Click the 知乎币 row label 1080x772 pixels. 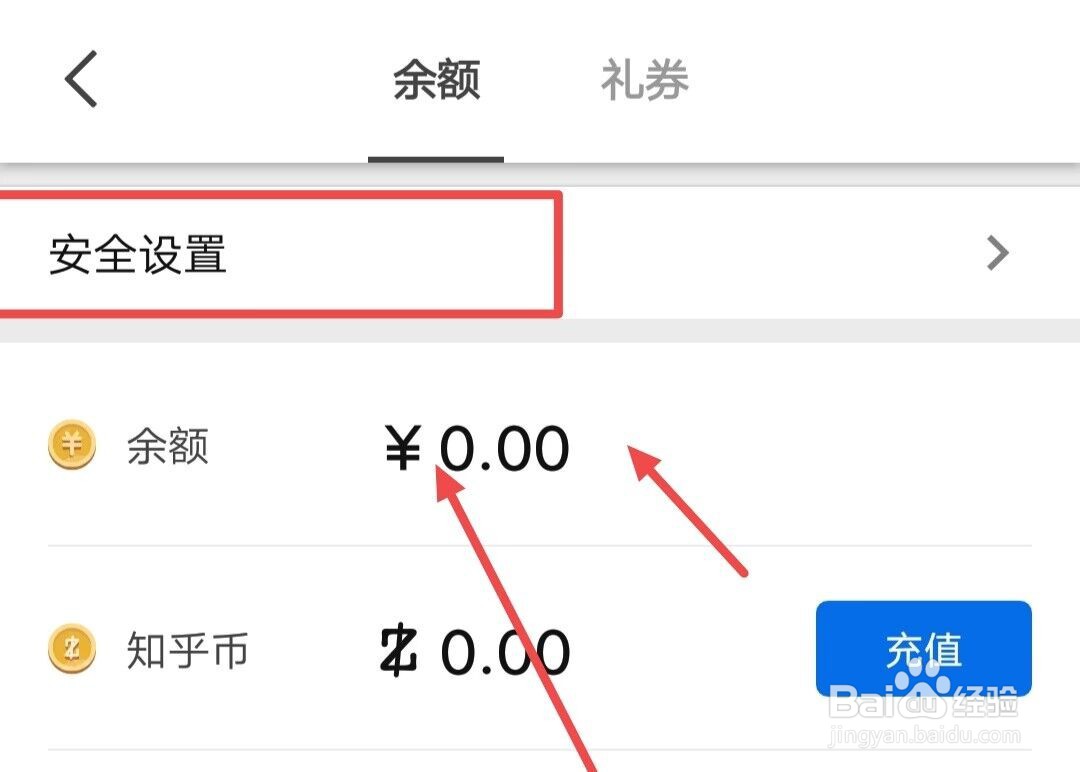(187, 650)
